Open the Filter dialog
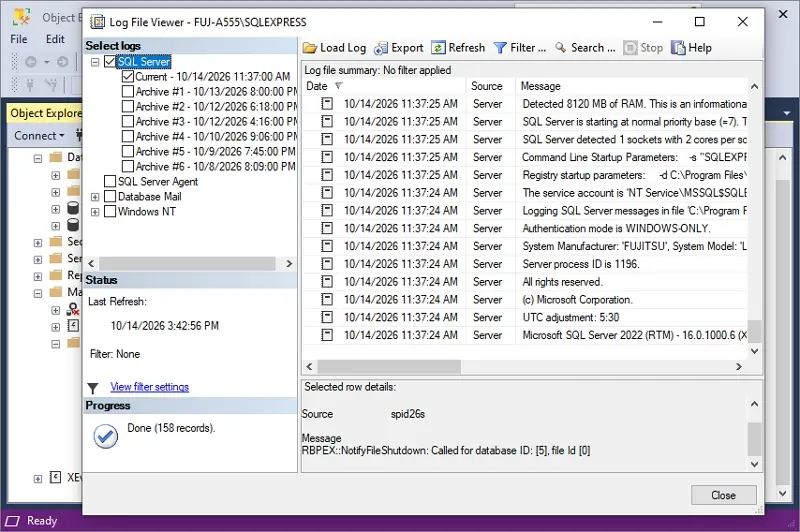This screenshot has height=532, width=800. coord(520,48)
